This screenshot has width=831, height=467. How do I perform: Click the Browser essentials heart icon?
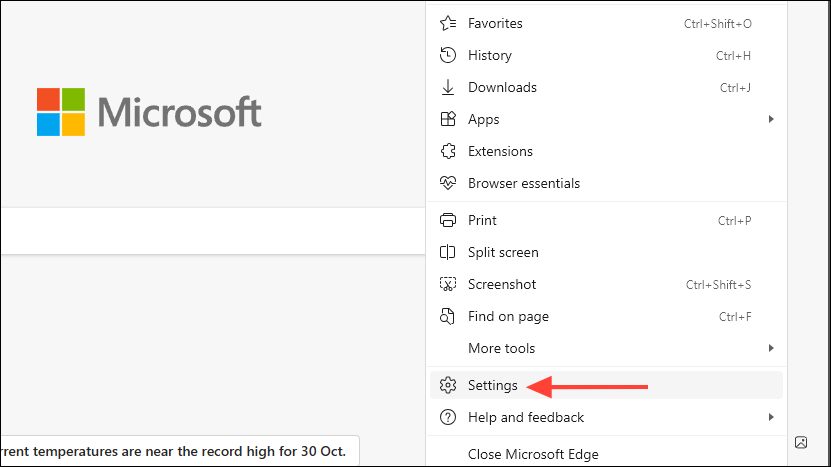click(x=448, y=183)
